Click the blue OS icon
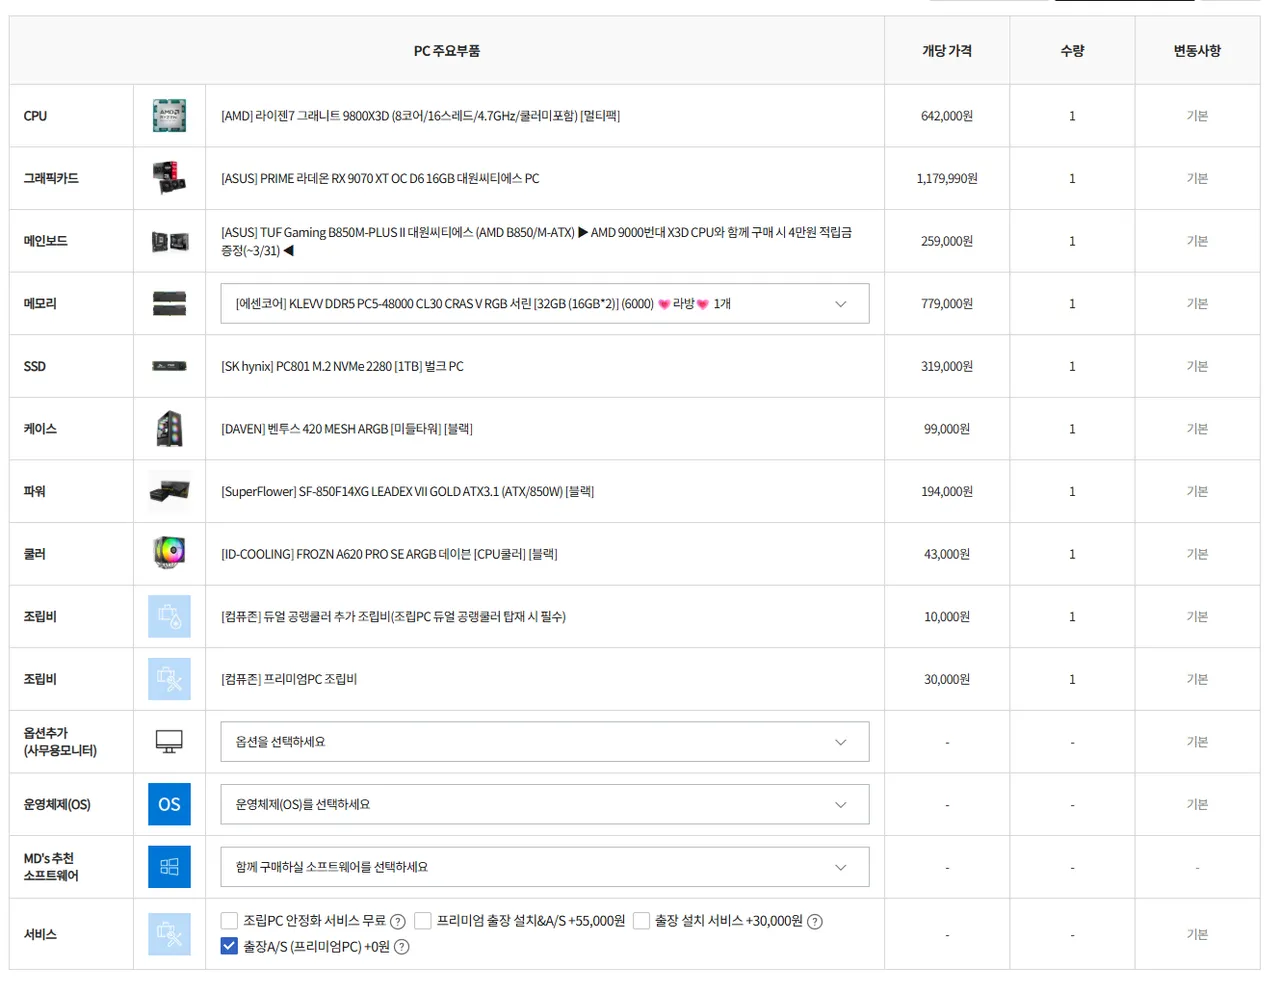Image resolution: width=1280 pixels, height=994 pixels. [x=169, y=804]
